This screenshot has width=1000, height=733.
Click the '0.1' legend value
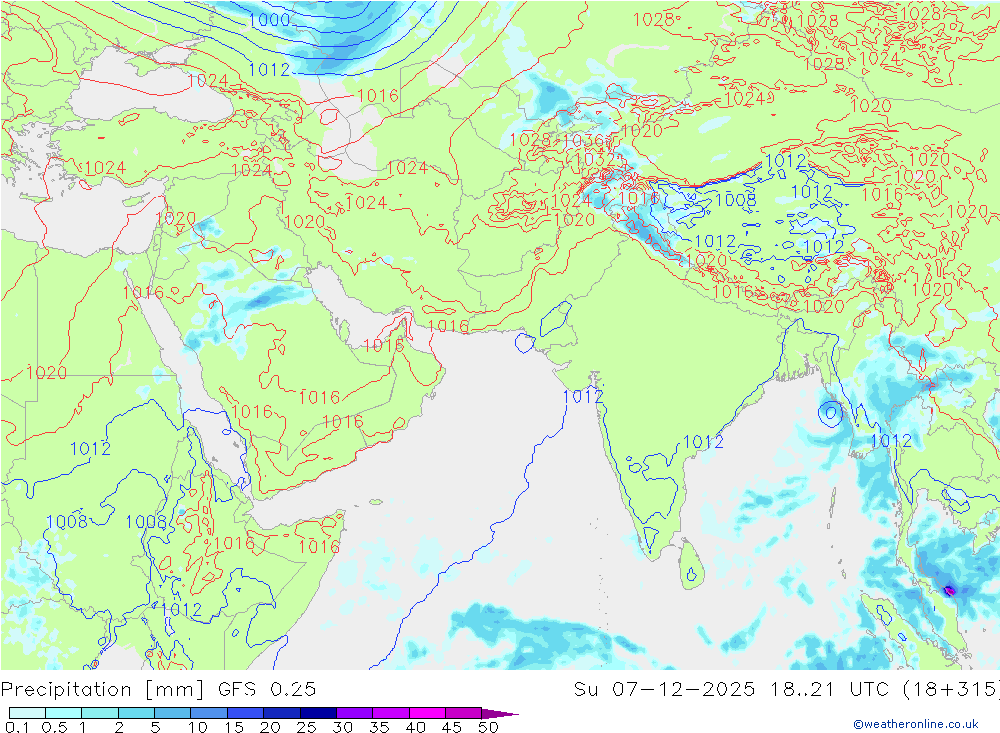(17, 727)
